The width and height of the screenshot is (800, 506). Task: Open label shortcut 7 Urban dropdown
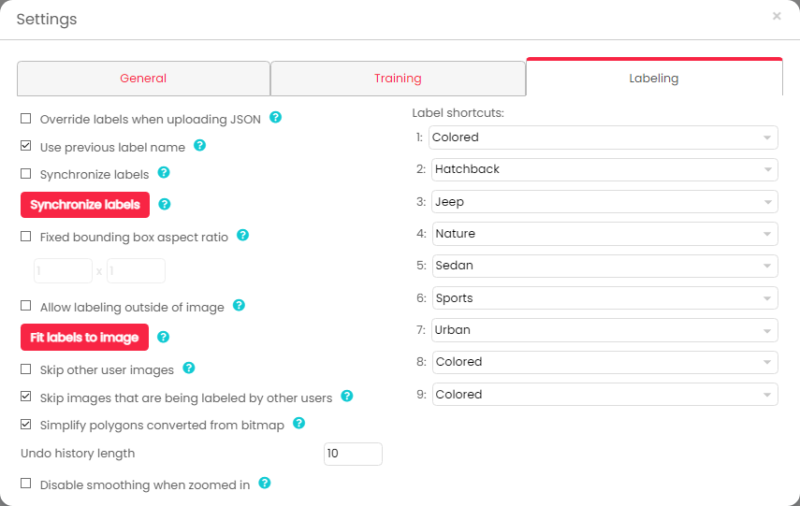604,330
